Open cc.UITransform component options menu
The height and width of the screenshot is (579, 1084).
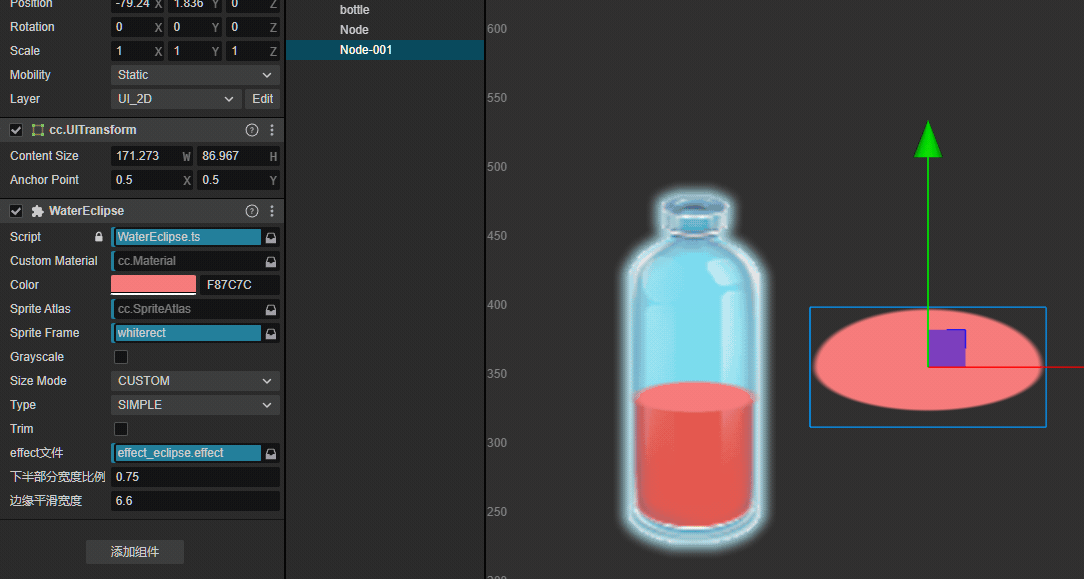pos(271,130)
